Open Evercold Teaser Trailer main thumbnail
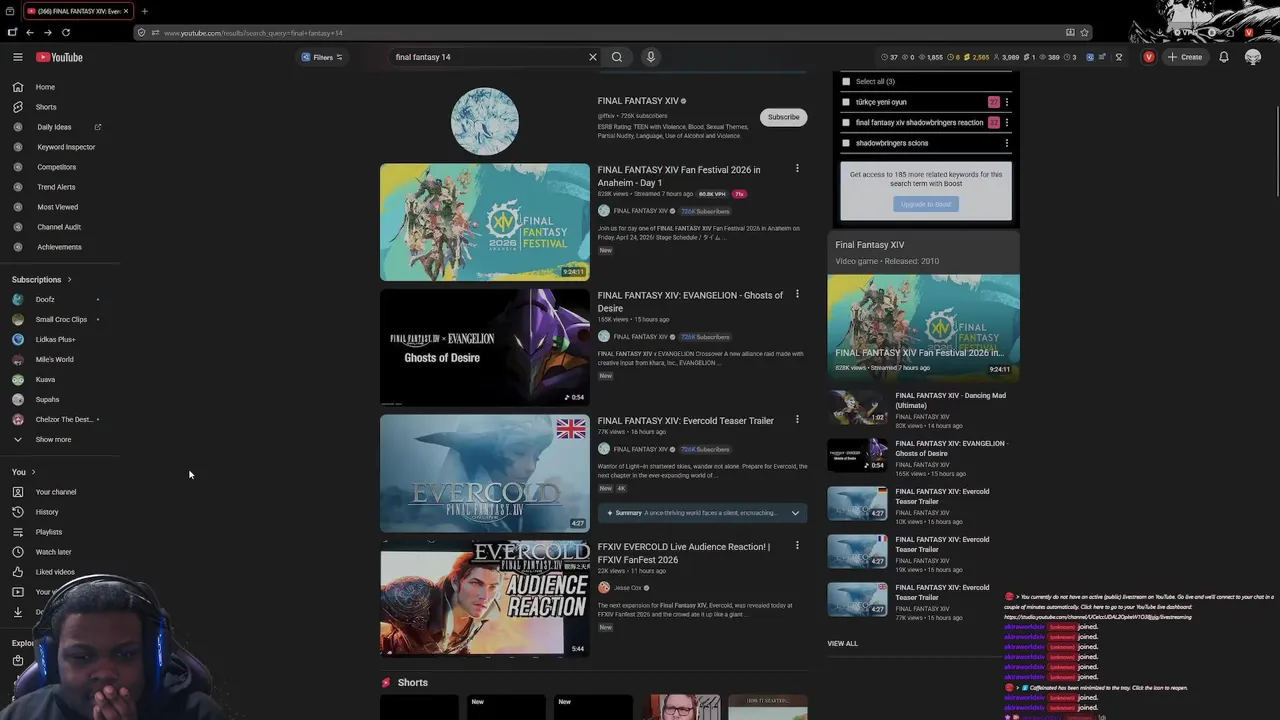The image size is (1280, 720). click(x=485, y=473)
